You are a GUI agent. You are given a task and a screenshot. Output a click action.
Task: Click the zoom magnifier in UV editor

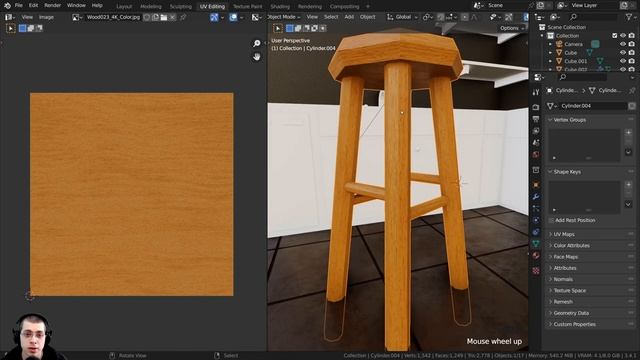(256, 43)
